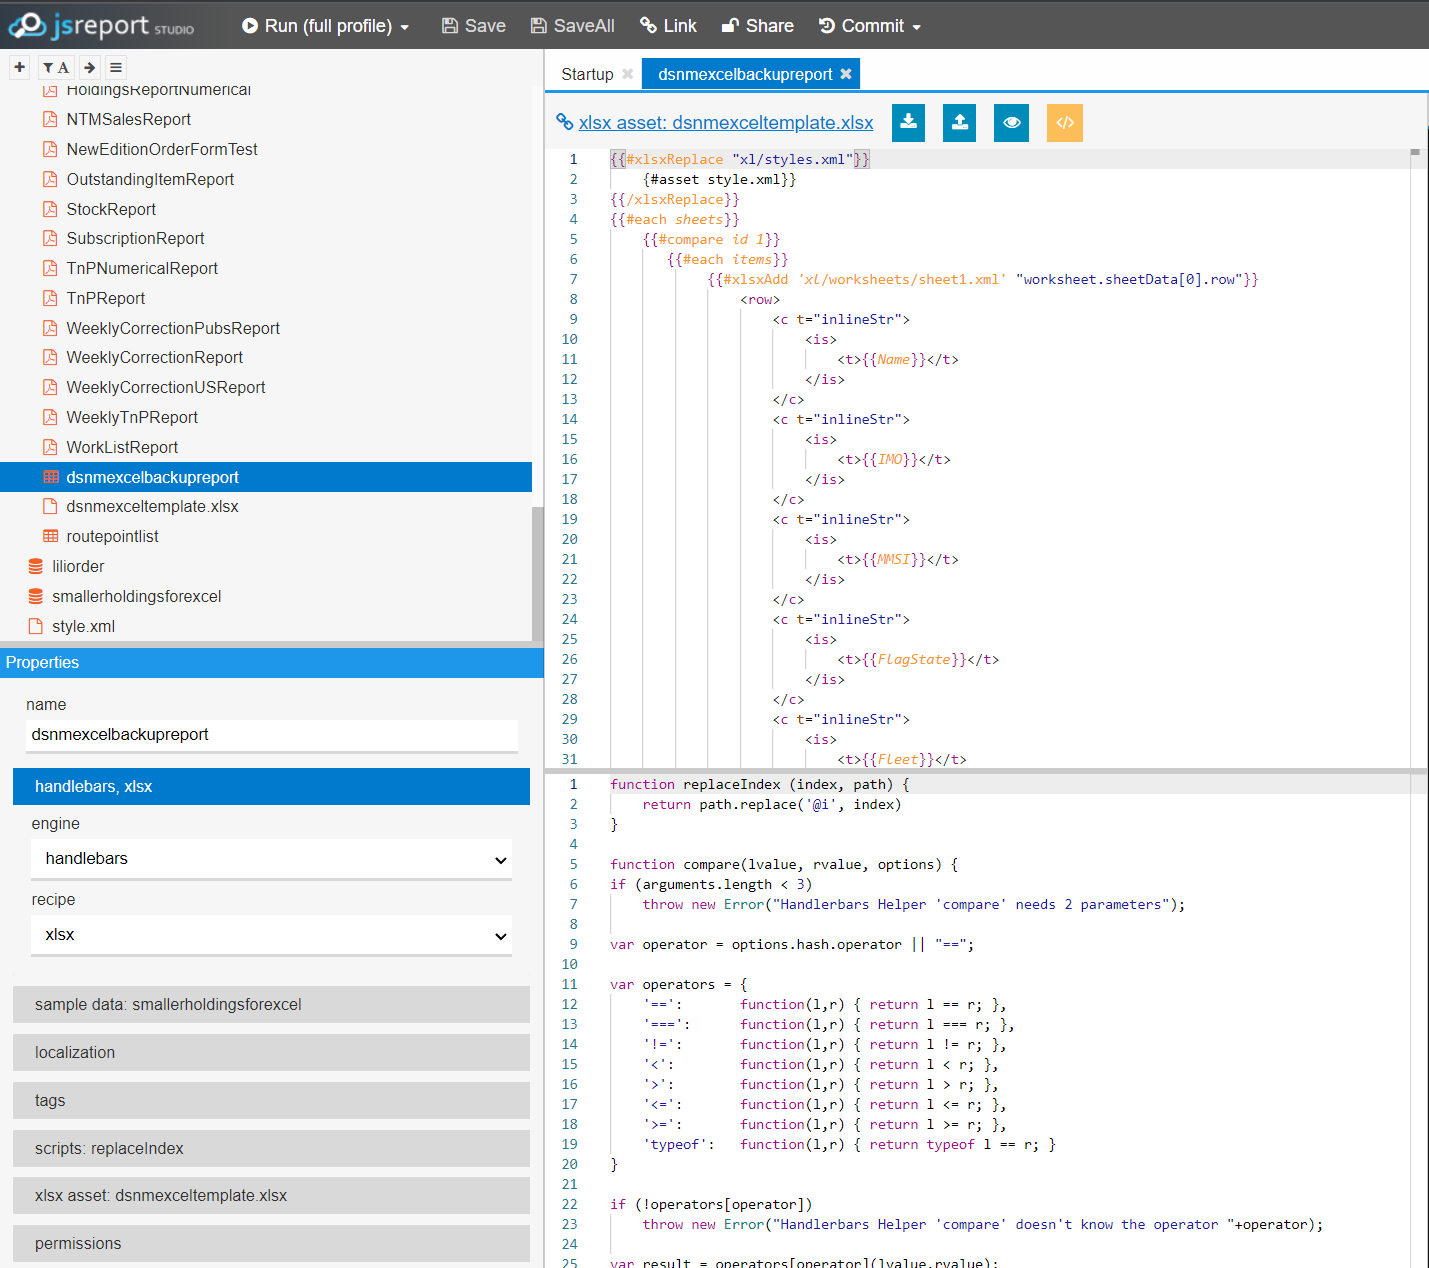Viewport: 1429px width, 1268px height.
Task: Open the hamburger menu icon in toolbar
Action: pyautogui.click(x=115, y=67)
